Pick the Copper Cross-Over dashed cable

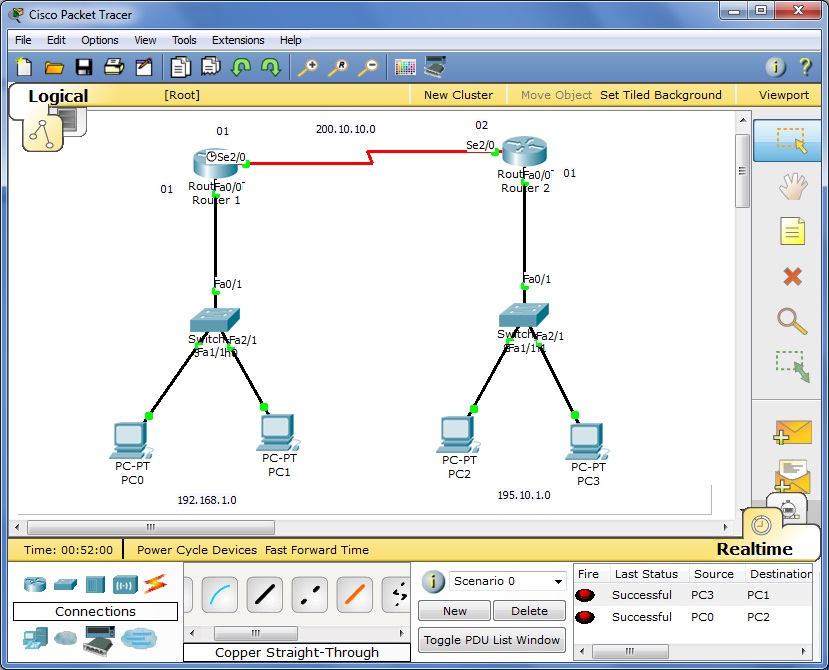309,595
